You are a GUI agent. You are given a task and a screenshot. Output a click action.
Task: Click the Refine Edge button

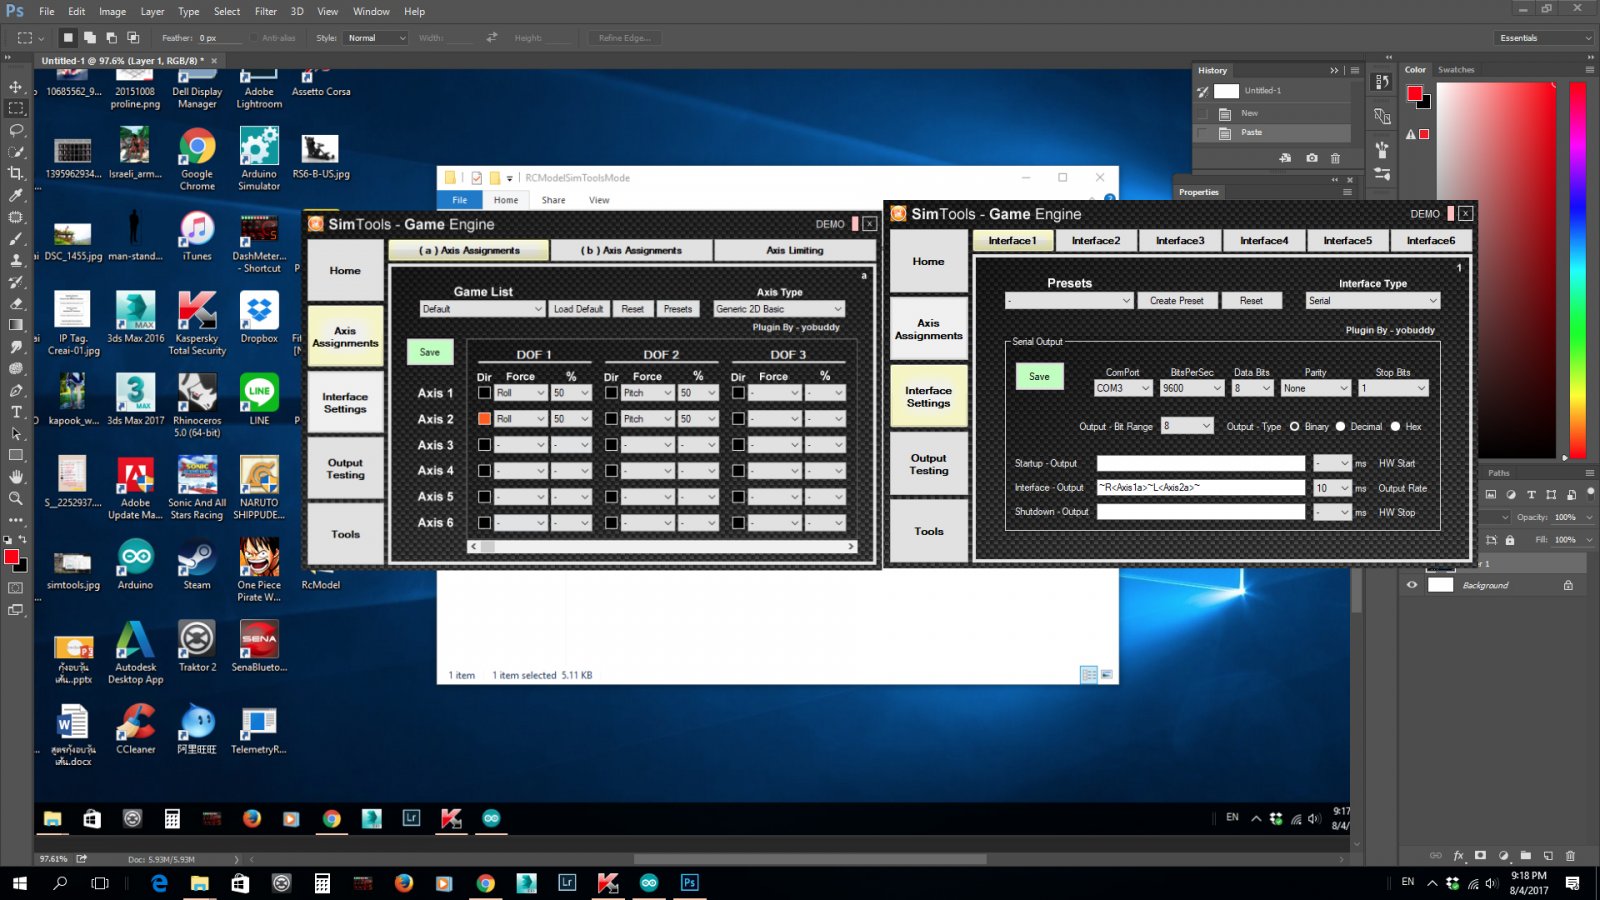pyautogui.click(x=624, y=38)
